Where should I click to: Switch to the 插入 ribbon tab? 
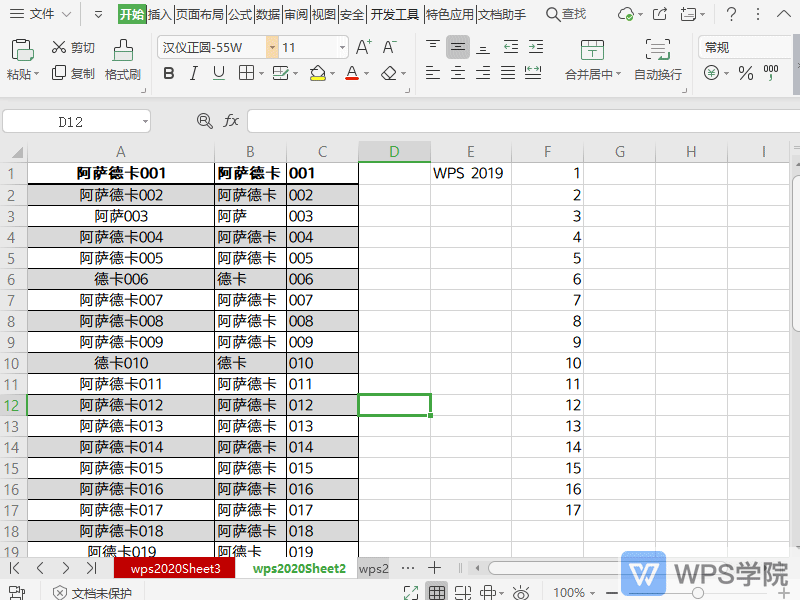pos(159,15)
